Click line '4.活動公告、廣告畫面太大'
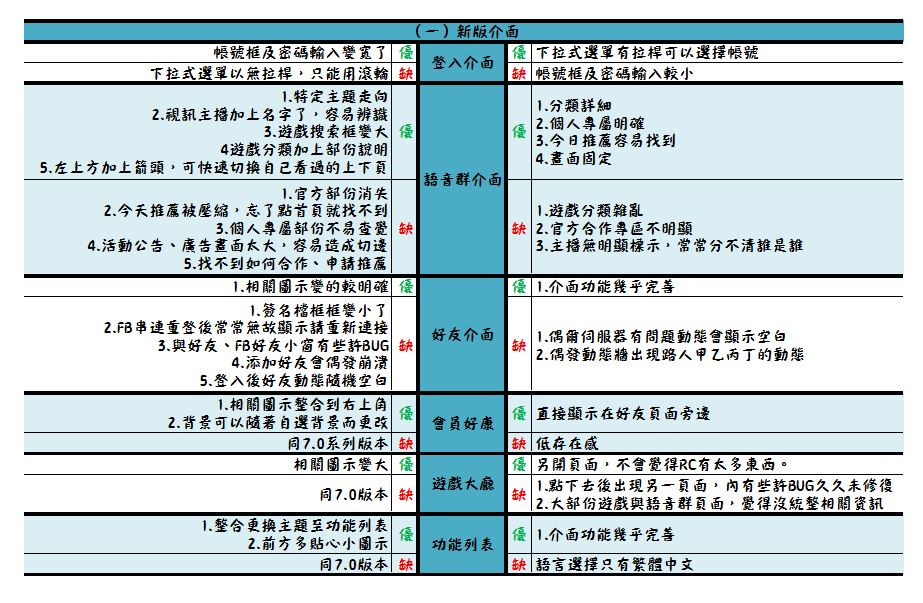 237,246
